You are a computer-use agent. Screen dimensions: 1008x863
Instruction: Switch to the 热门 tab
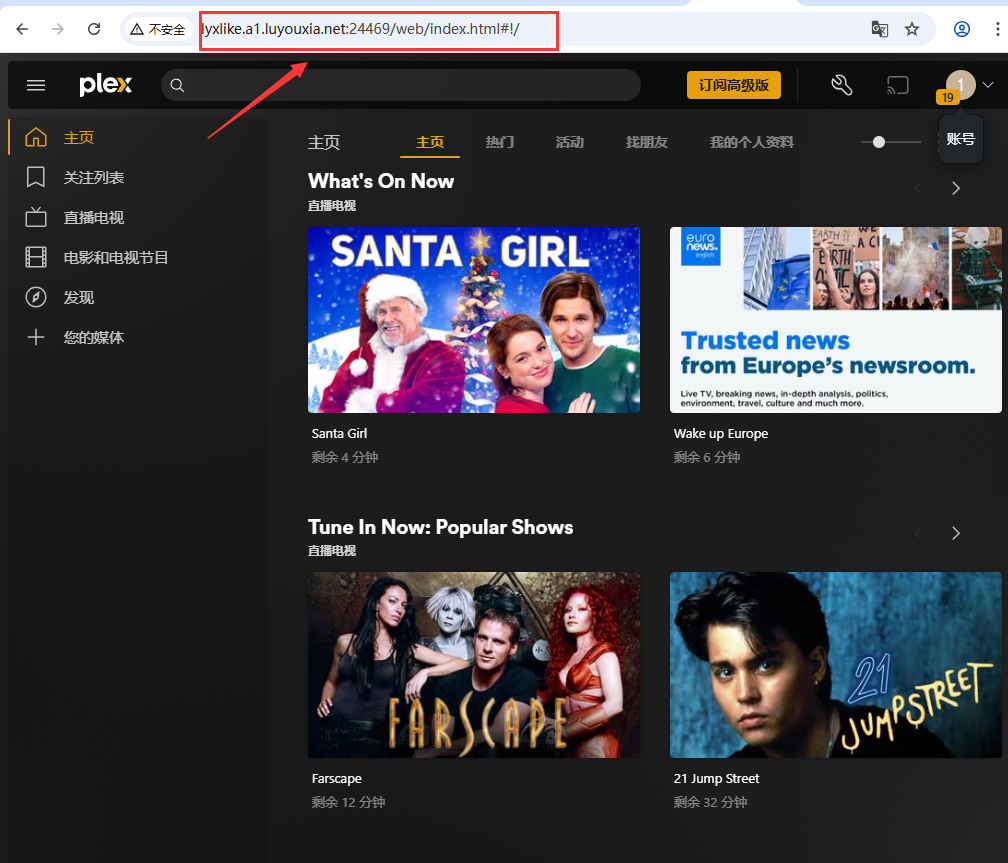pos(500,142)
